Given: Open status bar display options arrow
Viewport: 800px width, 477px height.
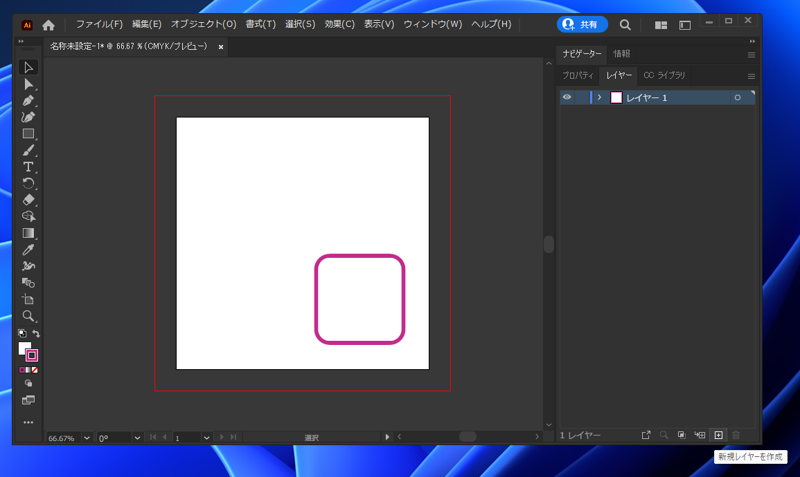Looking at the screenshot, I should (x=387, y=437).
